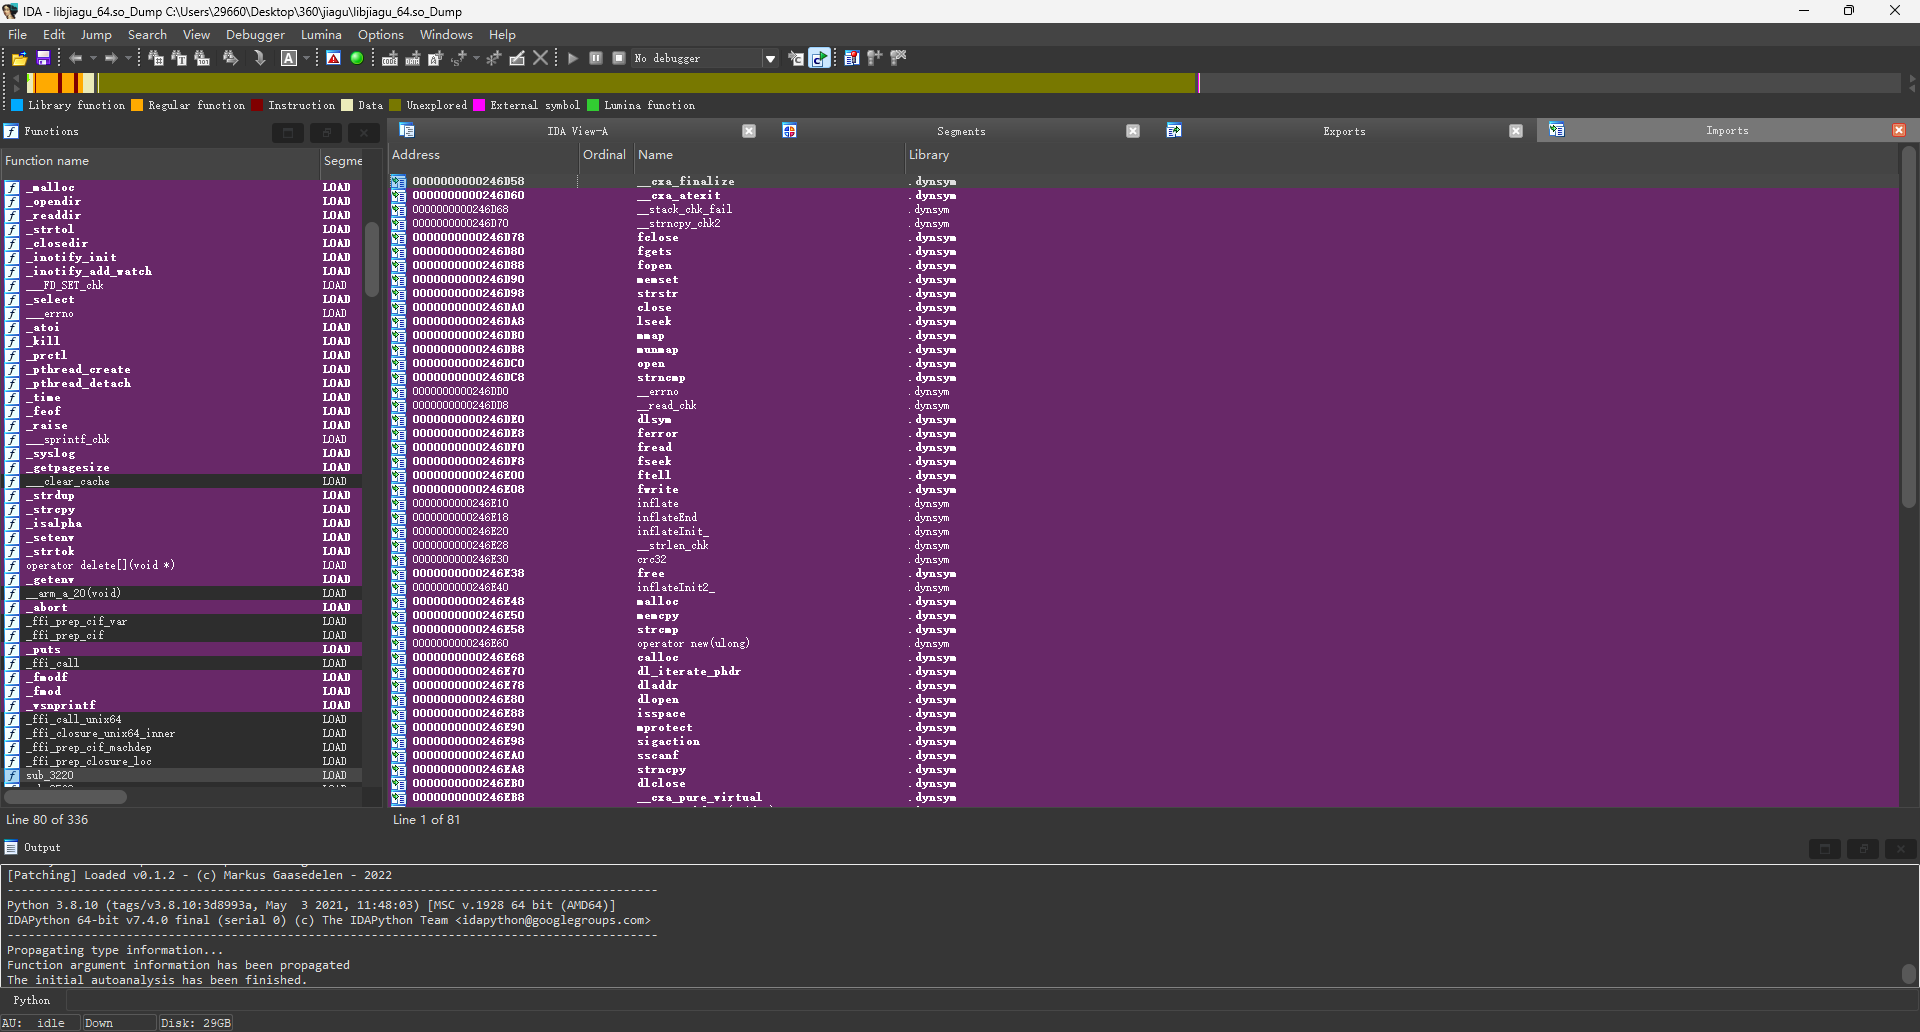This screenshot has height=1032, width=1920.
Task: Select the sub_3220 function row
Action: pyautogui.click(x=182, y=775)
